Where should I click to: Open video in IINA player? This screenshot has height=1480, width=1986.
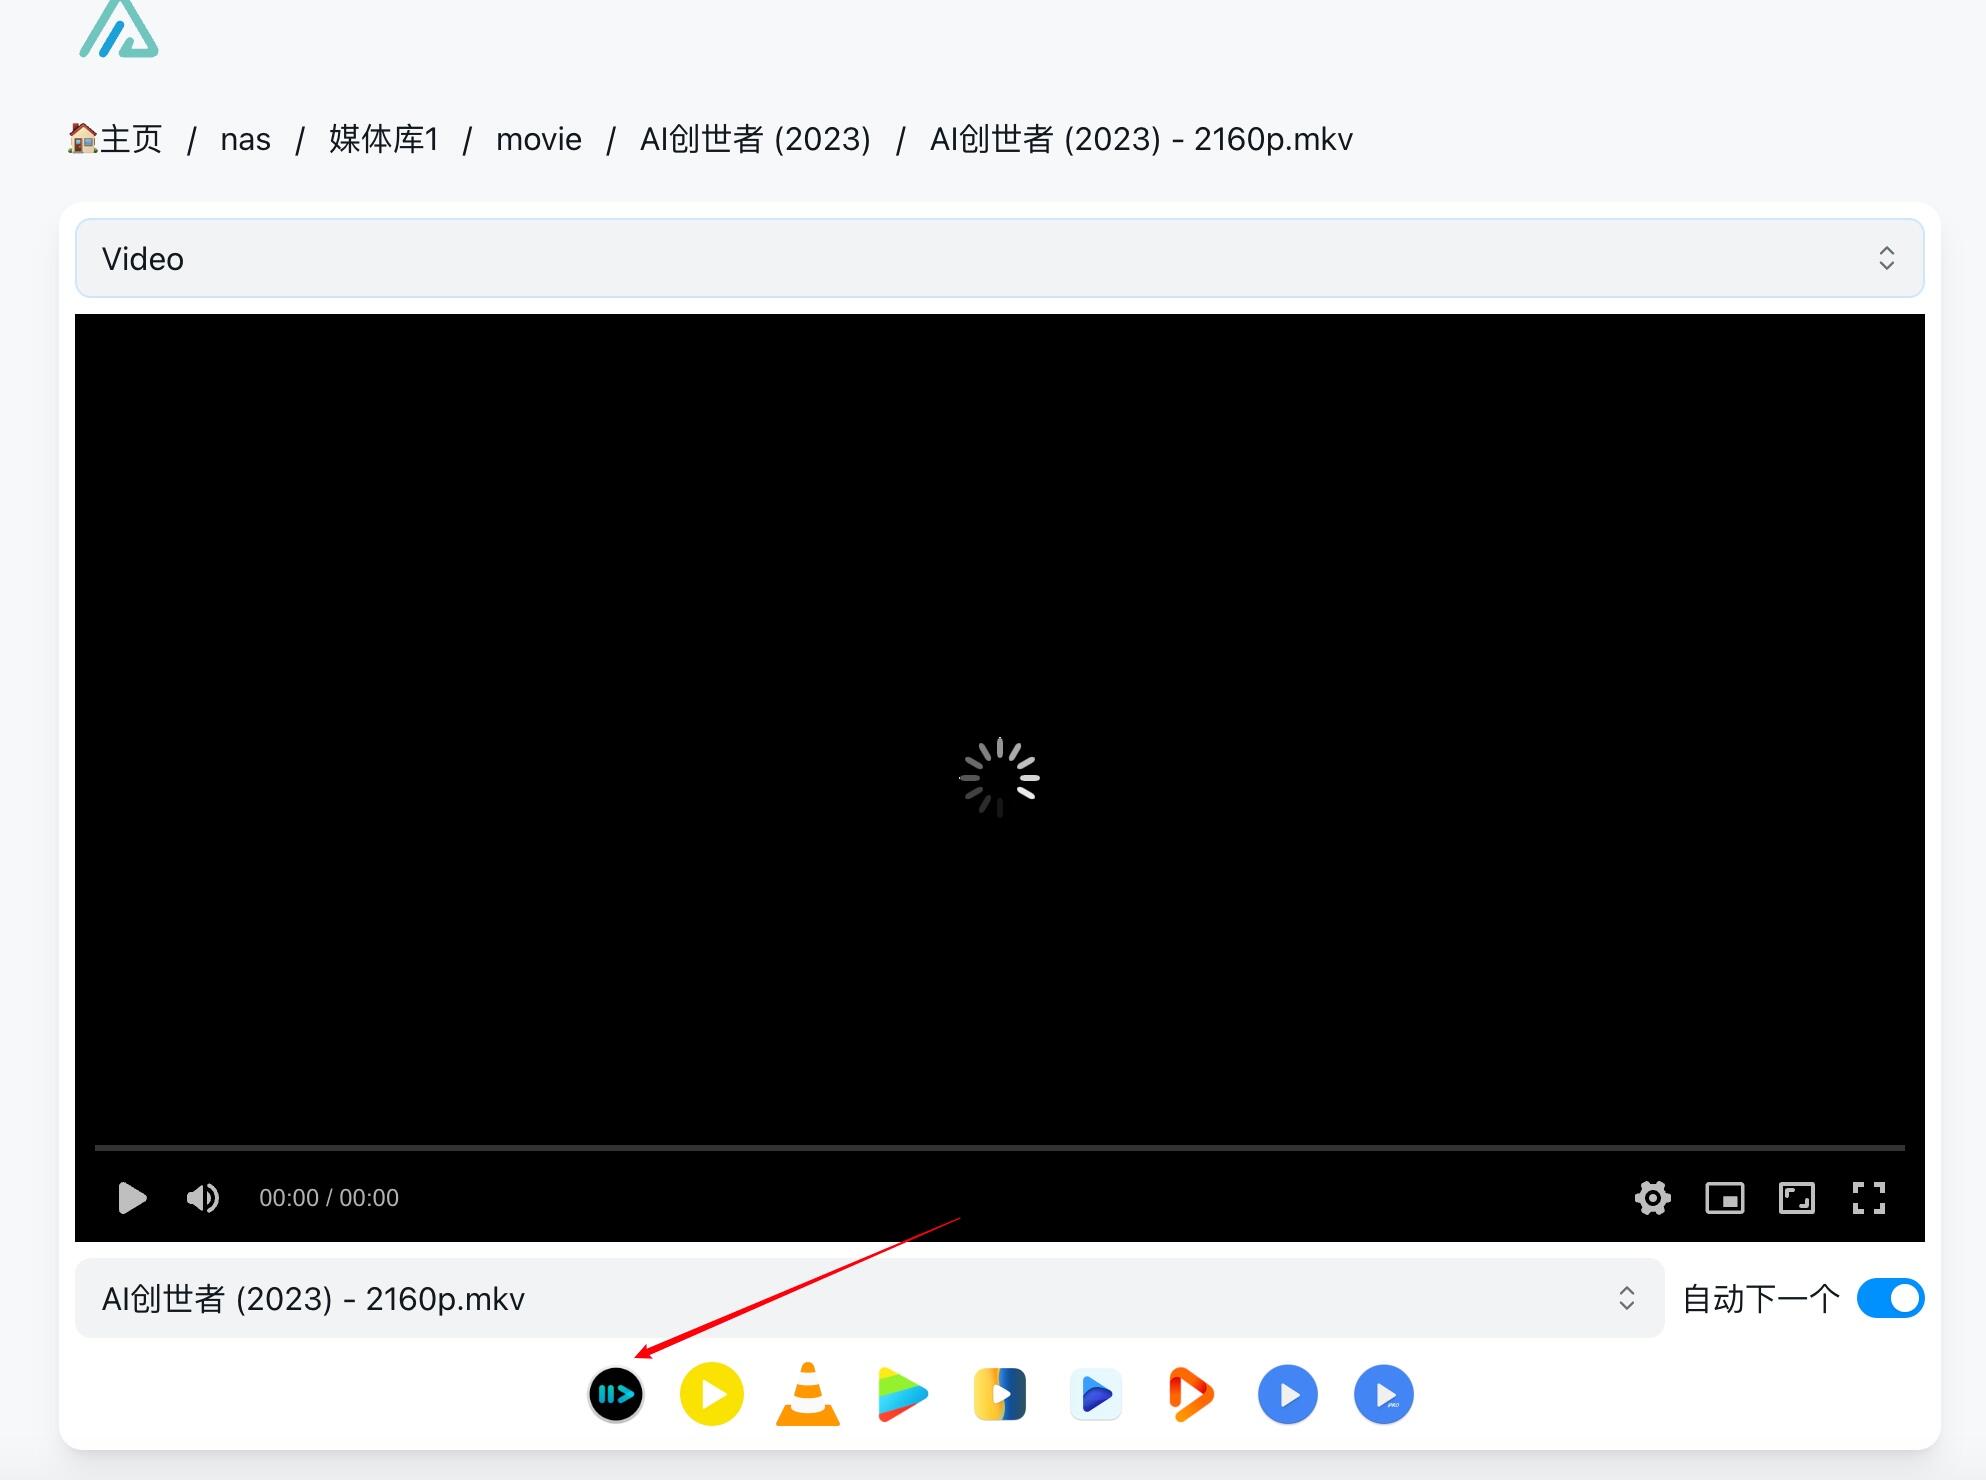(x=616, y=1394)
